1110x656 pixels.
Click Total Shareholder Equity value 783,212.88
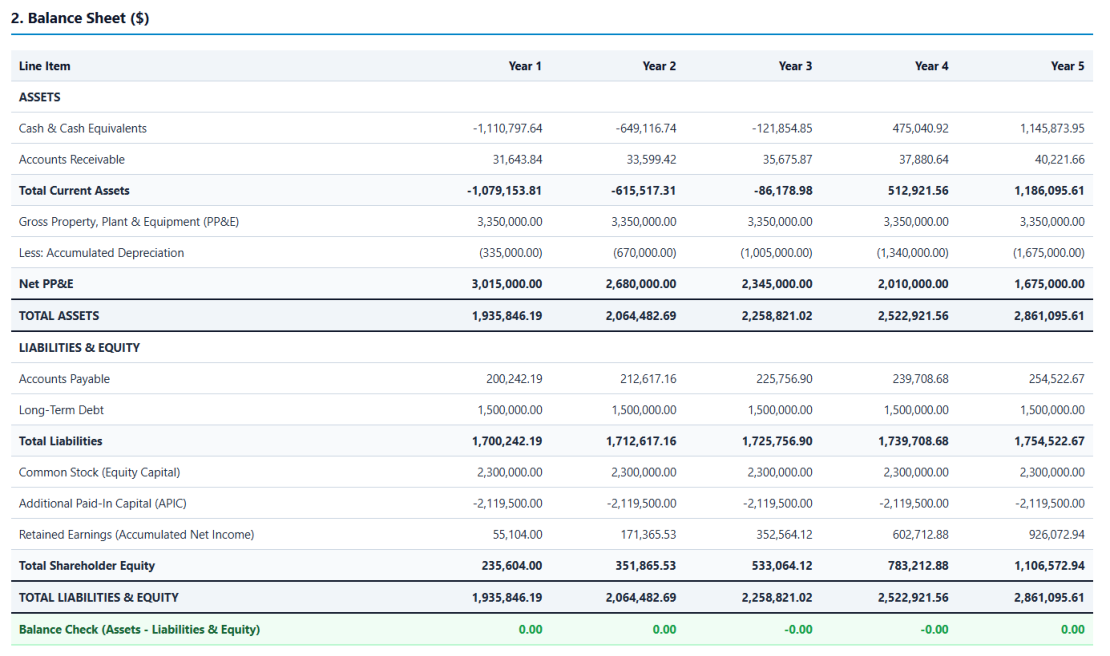point(918,565)
